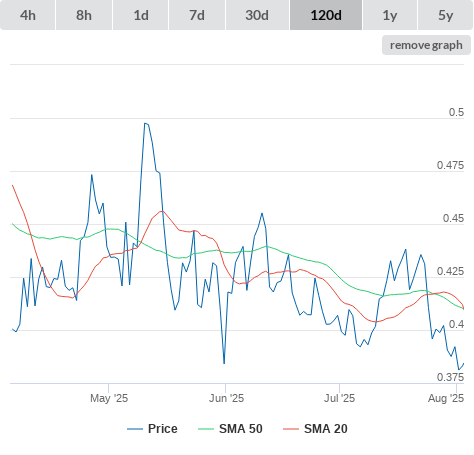Image resolution: width=474 pixels, height=455 pixels.
Task: Click the Aug '25 axis label
Action: 446,398
